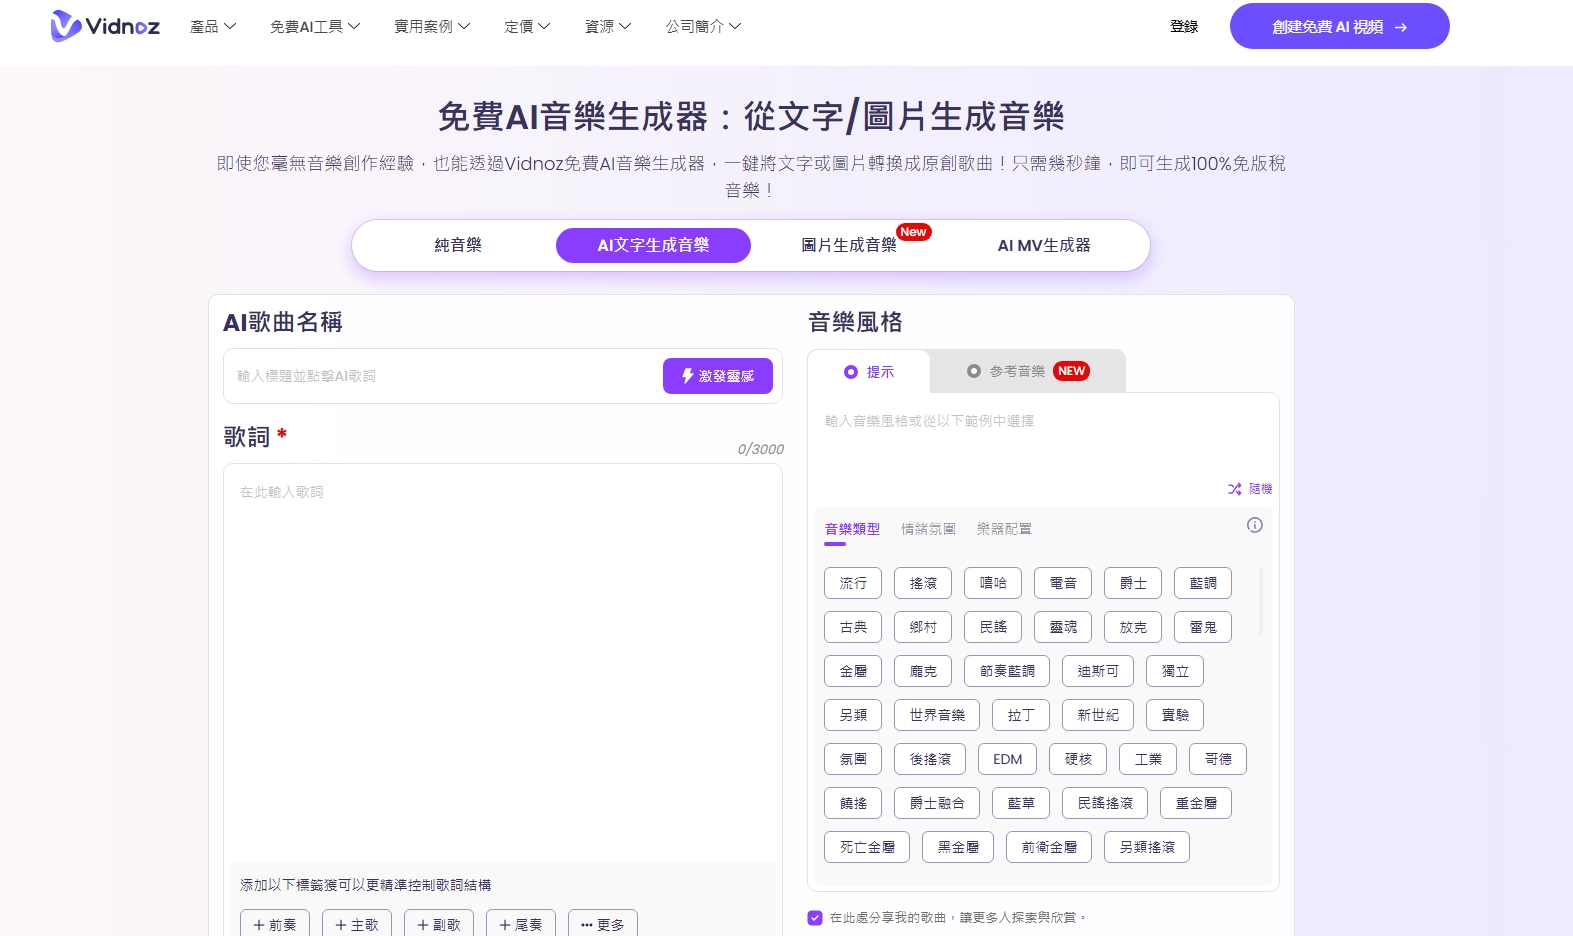Add the 前奏 lyric tag
1573x936 pixels.
pos(275,924)
